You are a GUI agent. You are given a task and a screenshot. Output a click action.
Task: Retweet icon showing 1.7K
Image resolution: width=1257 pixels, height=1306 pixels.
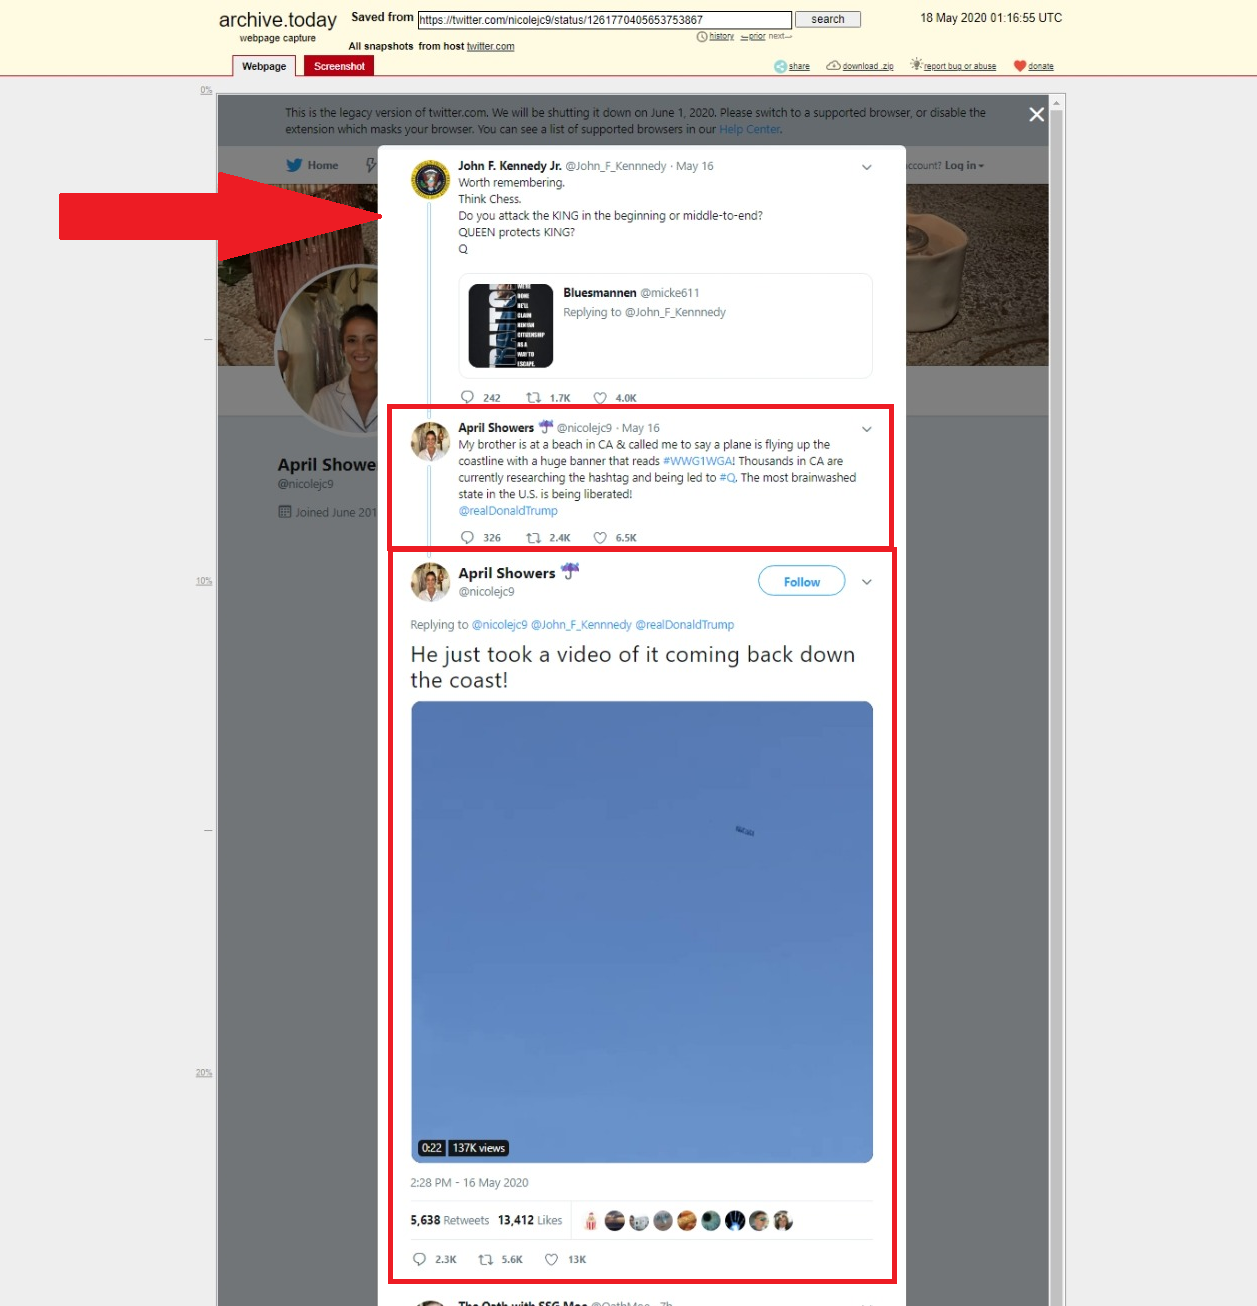tap(534, 397)
